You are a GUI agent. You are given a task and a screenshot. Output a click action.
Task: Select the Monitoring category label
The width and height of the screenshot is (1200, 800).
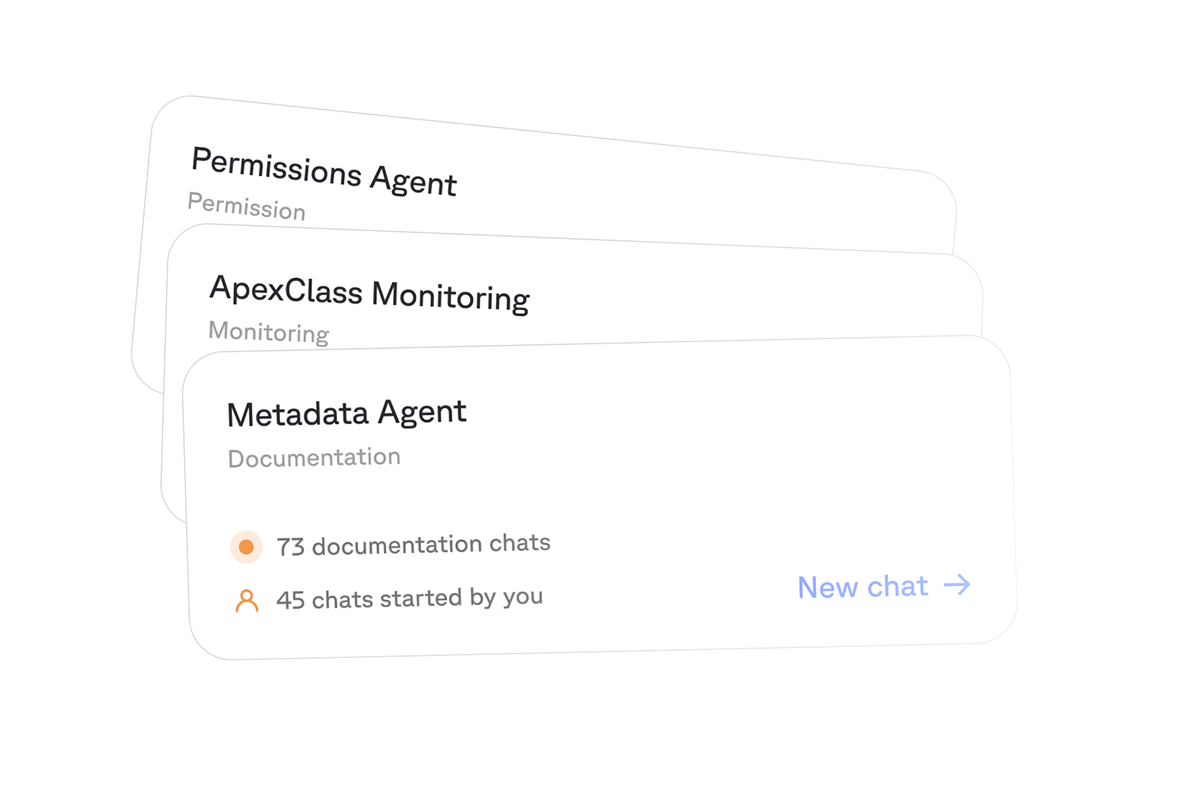(268, 331)
